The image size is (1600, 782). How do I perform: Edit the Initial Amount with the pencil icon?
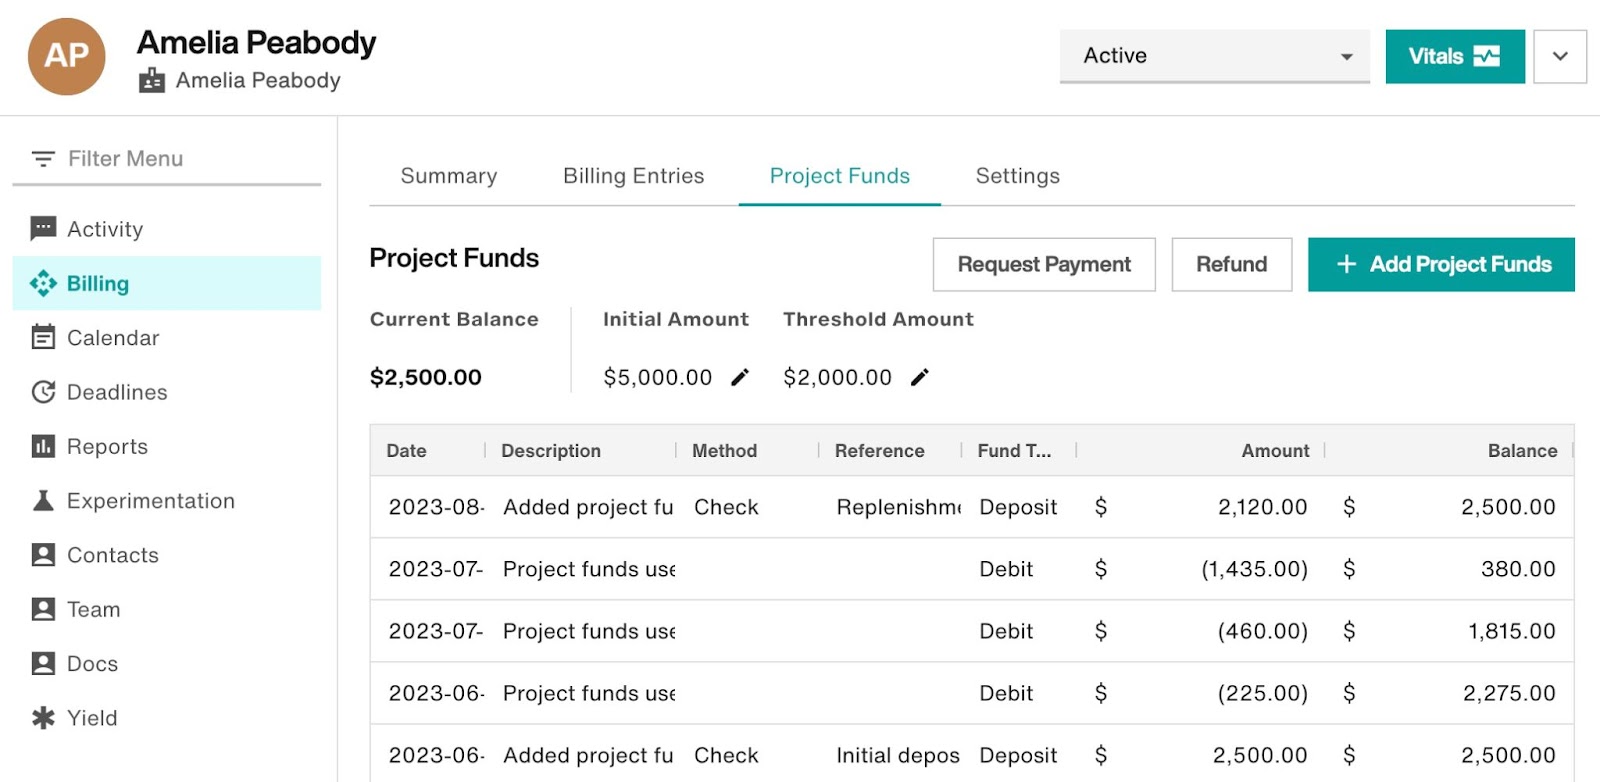tap(740, 377)
